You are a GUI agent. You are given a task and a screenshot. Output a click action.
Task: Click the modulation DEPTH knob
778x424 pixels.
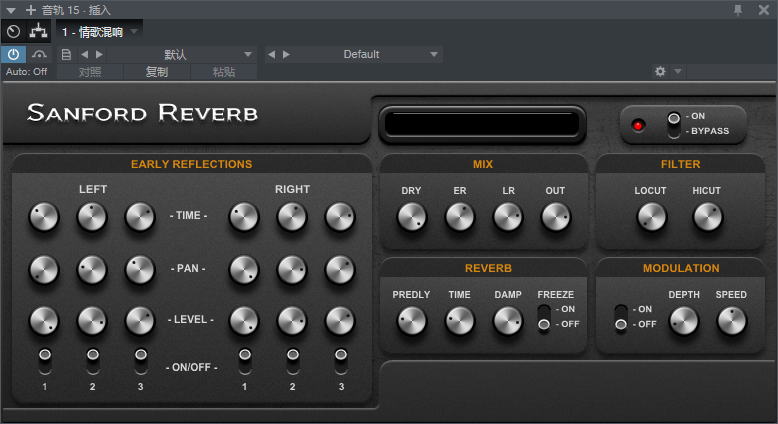(684, 321)
